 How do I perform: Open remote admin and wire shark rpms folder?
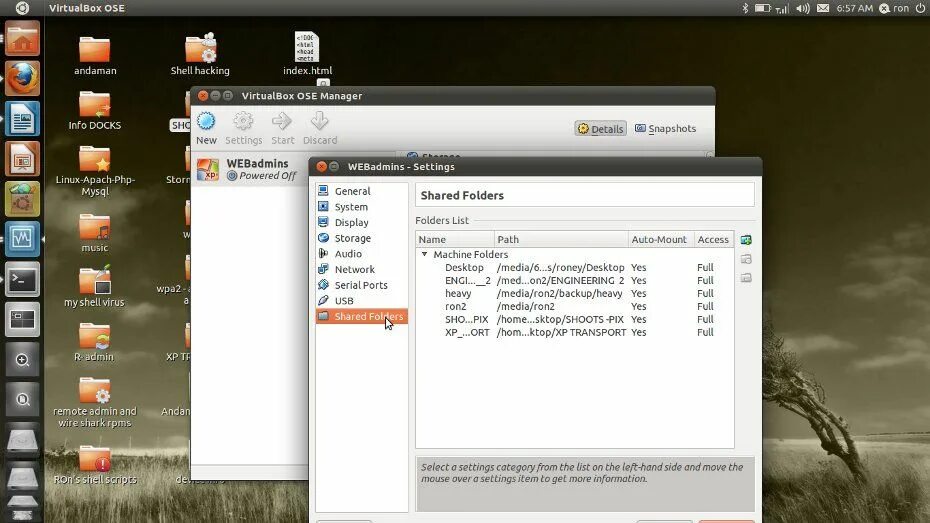tap(95, 402)
